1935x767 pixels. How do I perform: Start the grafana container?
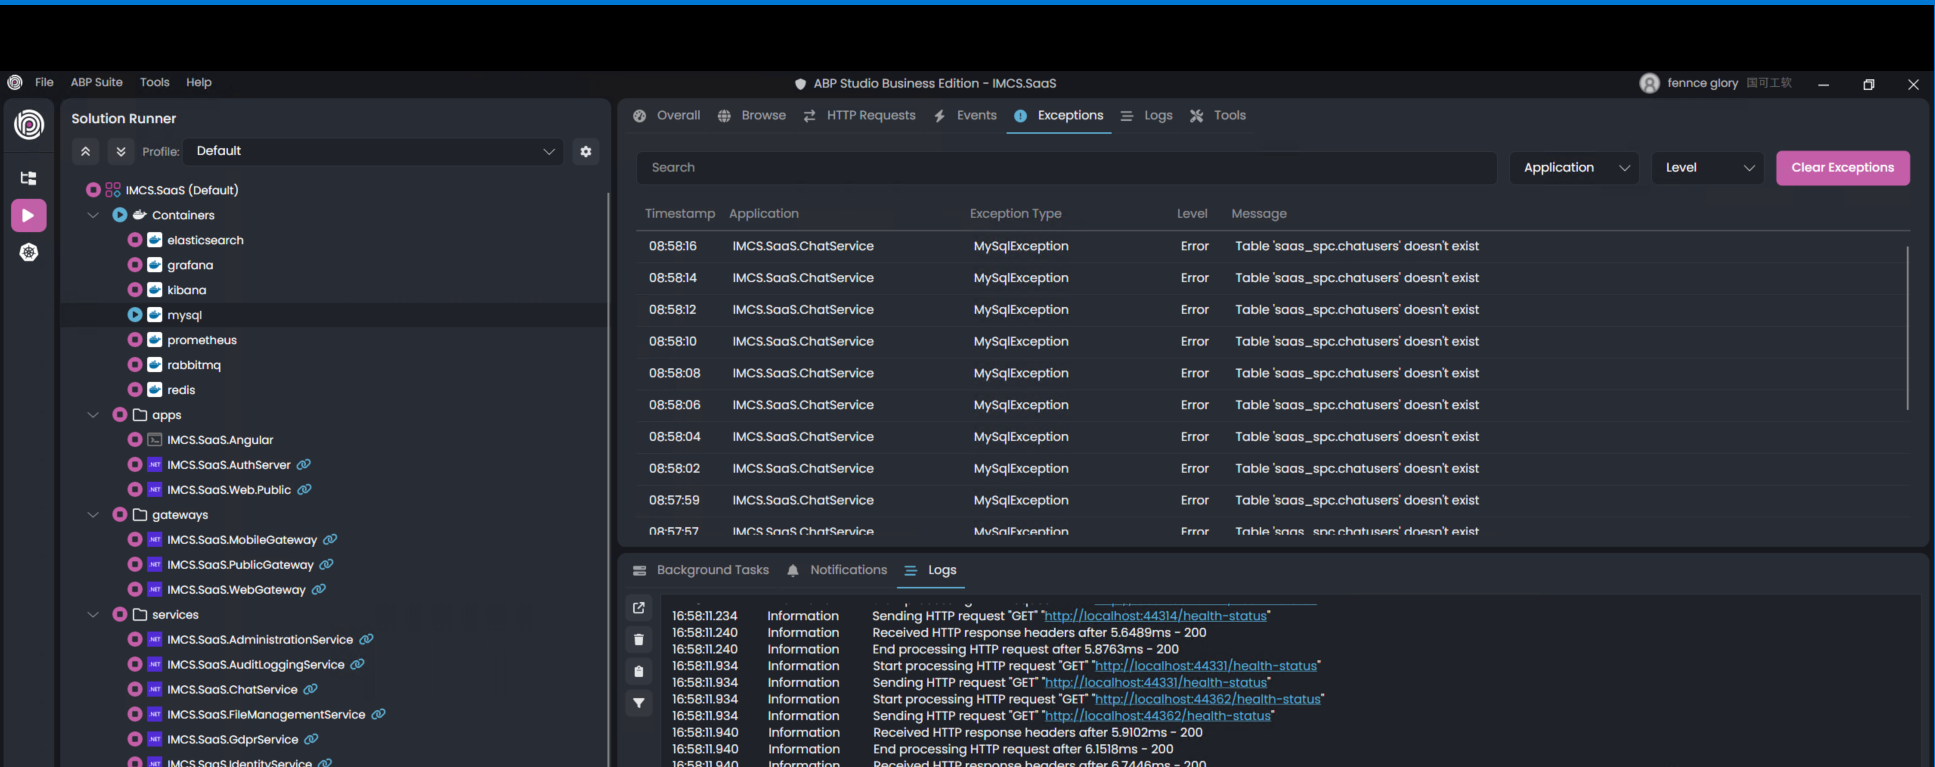point(135,265)
